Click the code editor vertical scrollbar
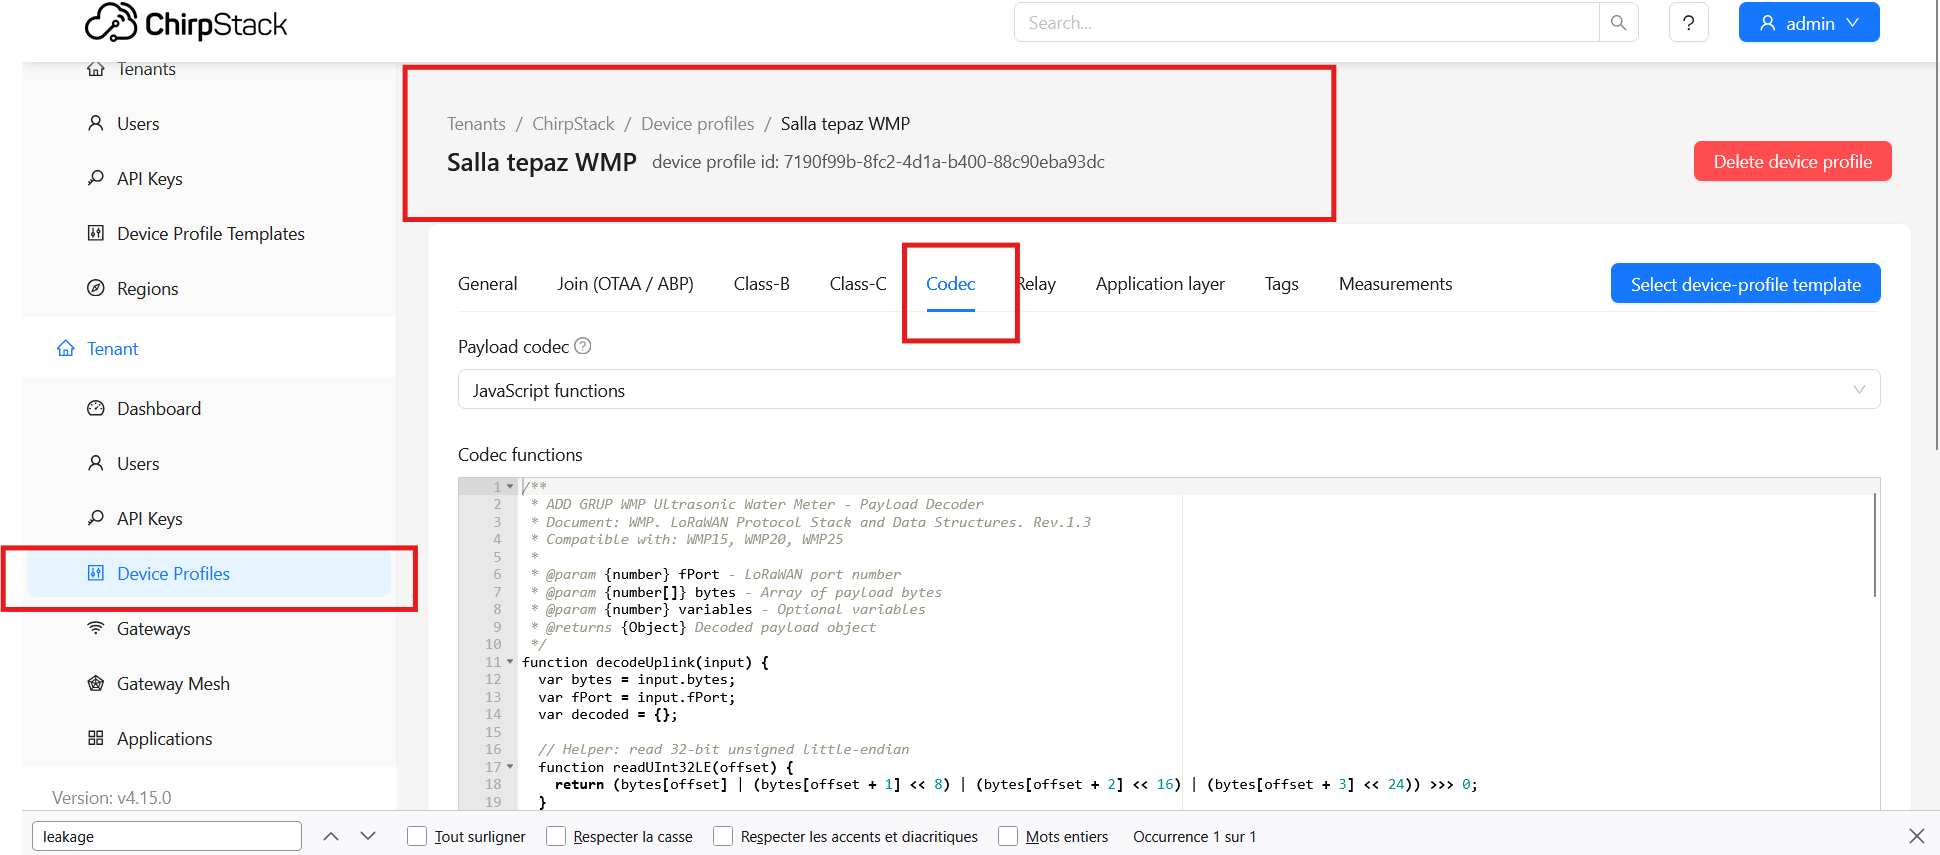This screenshot has height=855, width=1940. coord(1875,545)
